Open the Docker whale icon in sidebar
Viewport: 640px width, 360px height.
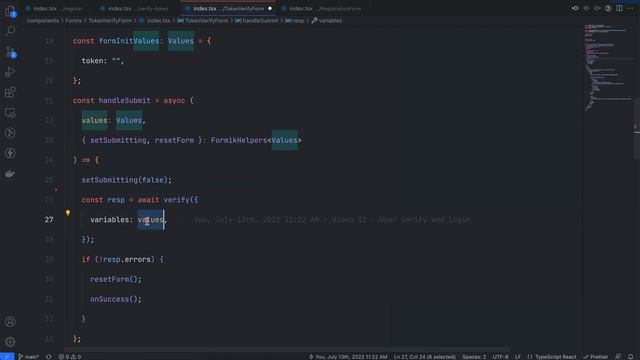click(x=10, y=173)
